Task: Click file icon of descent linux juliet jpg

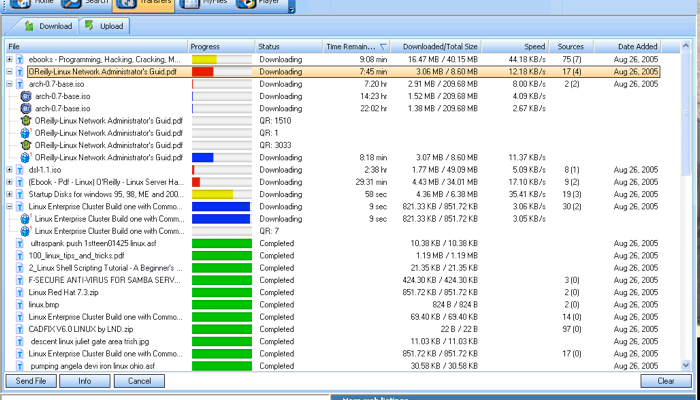Action: point(20,342)
